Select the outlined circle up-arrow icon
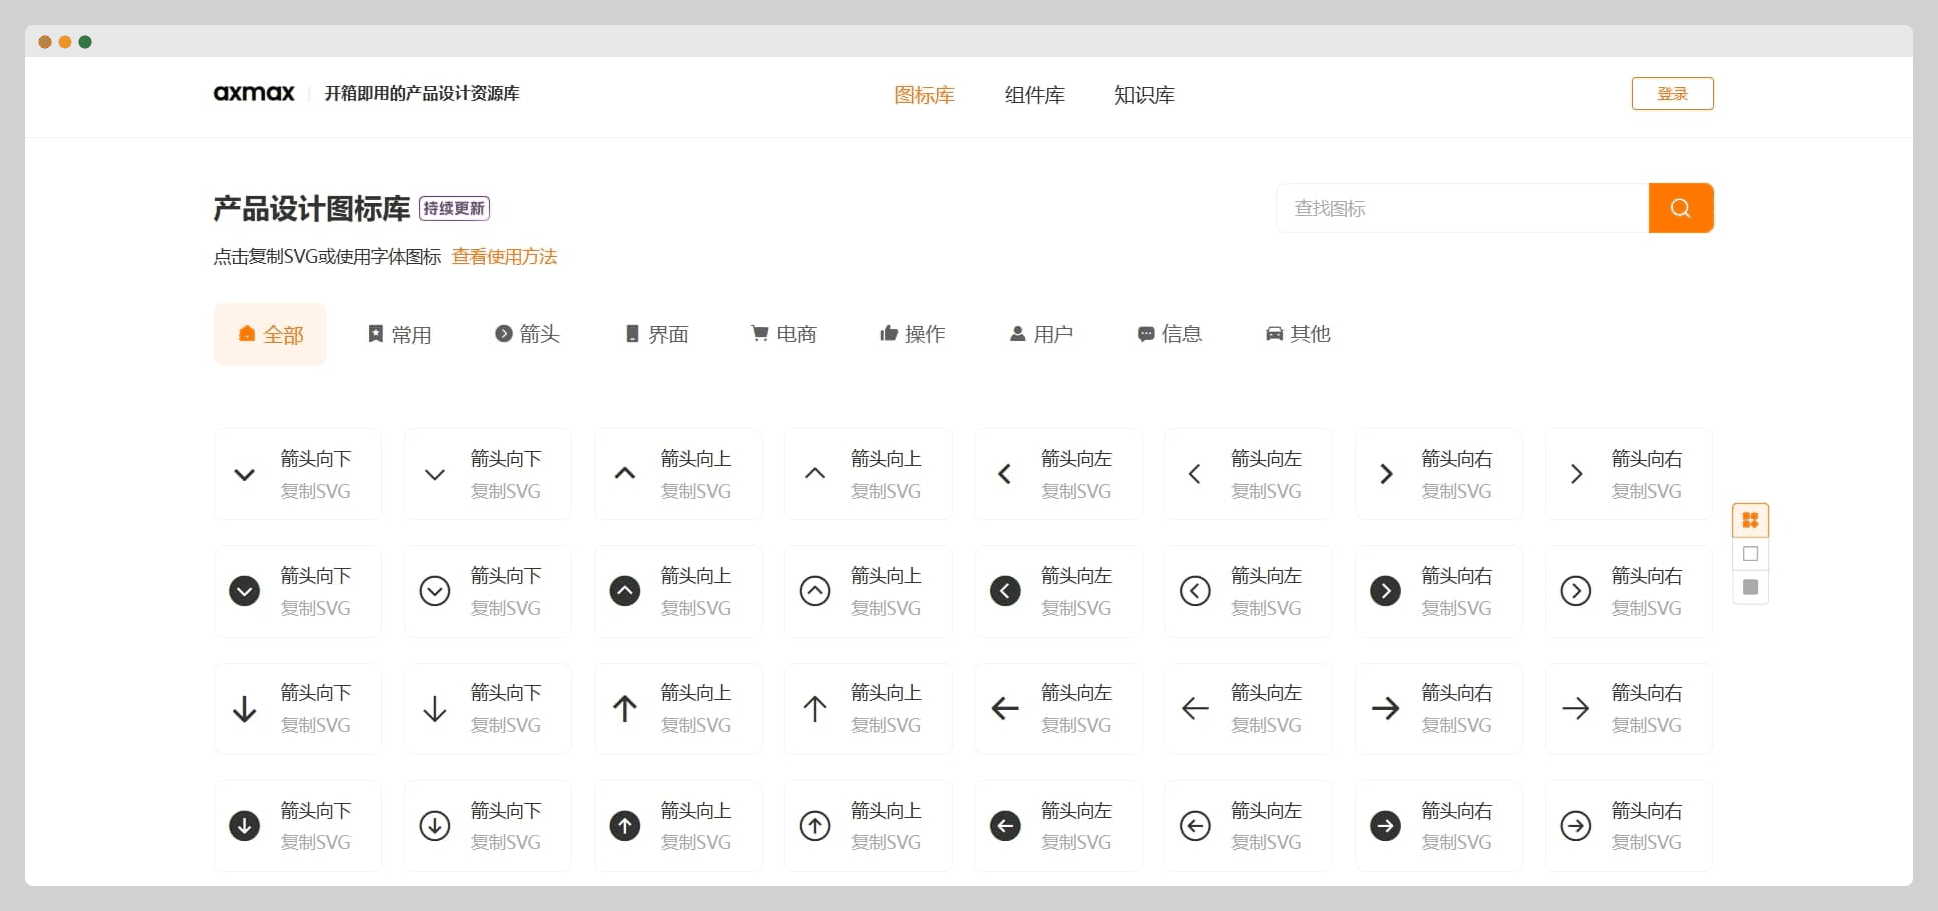Image resolution: width=1938 pixels, height=911 pixels. [815, 826]
